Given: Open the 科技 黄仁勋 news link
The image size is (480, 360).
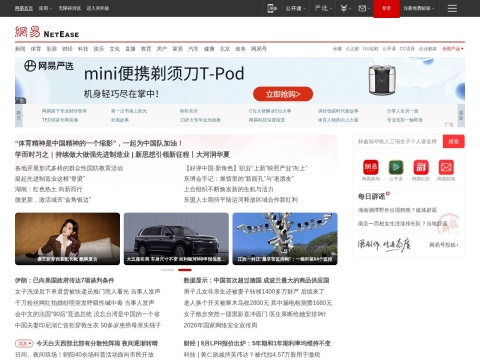Looking at the screenshot, I should (x=252, y=355).
